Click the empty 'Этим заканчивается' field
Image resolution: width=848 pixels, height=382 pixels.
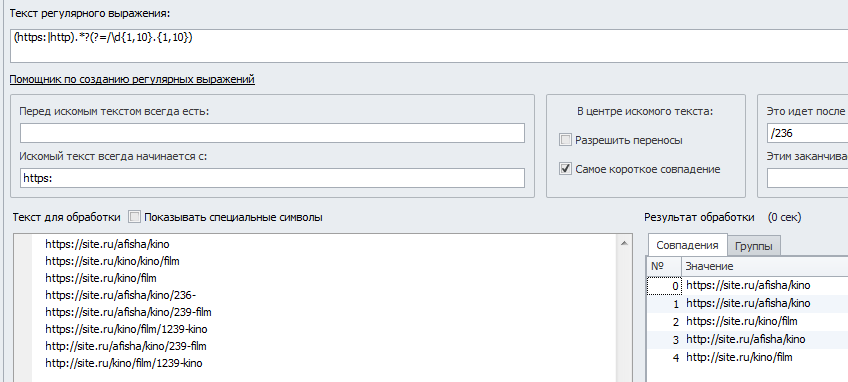coord(807,178)
